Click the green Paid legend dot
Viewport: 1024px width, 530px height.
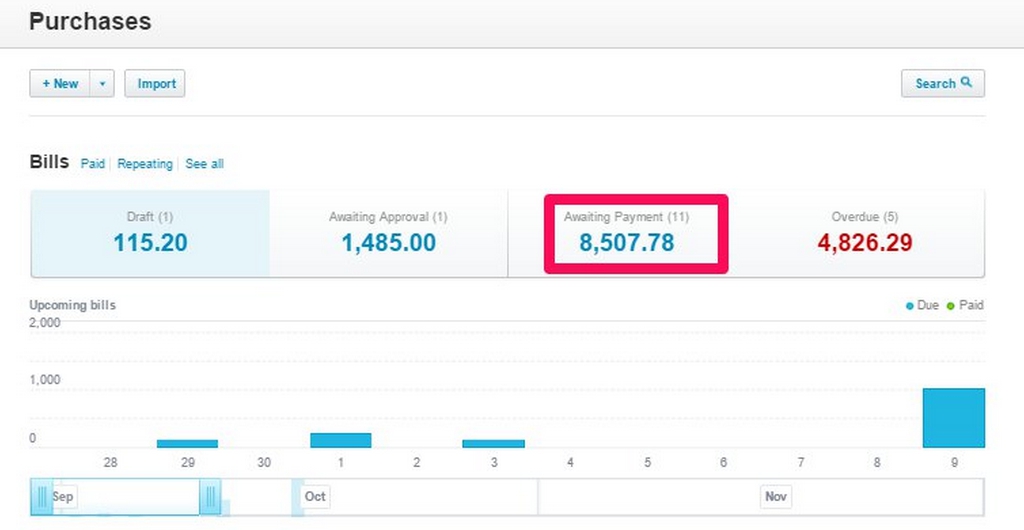[x=950, y=306]
